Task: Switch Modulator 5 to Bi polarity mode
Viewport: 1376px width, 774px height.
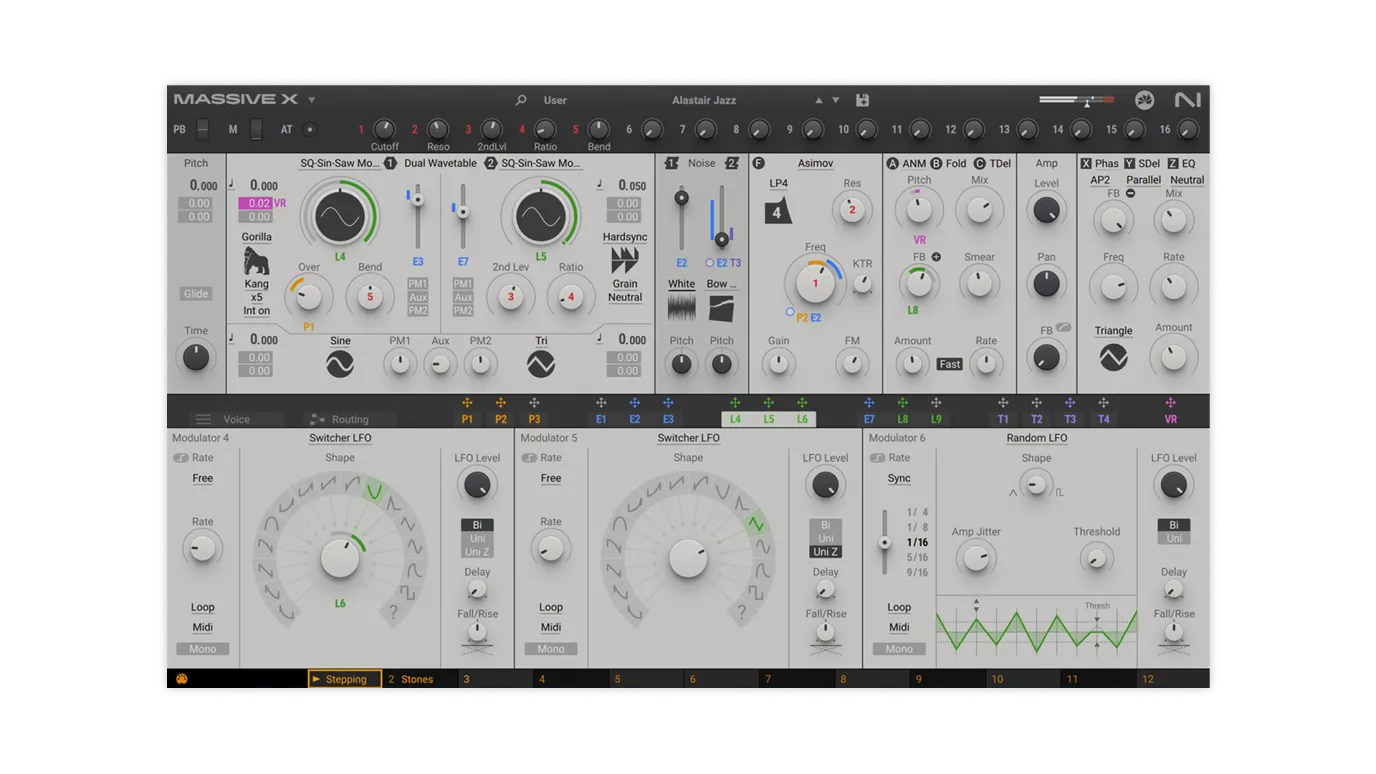Action: click(825, 525)
